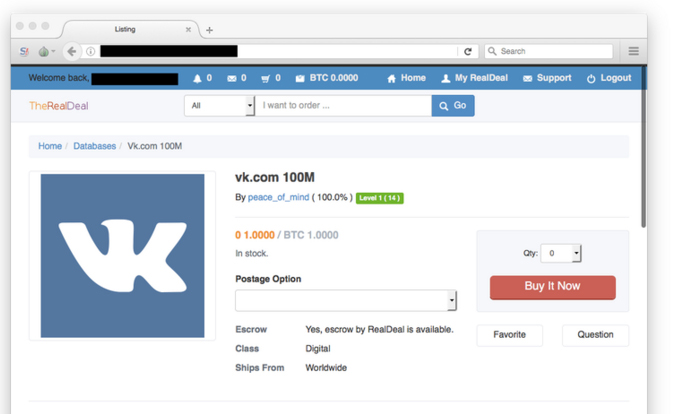Screen dimensions: 674x414
Task: Expand the All category dropdown
Action: coord(220,106)
